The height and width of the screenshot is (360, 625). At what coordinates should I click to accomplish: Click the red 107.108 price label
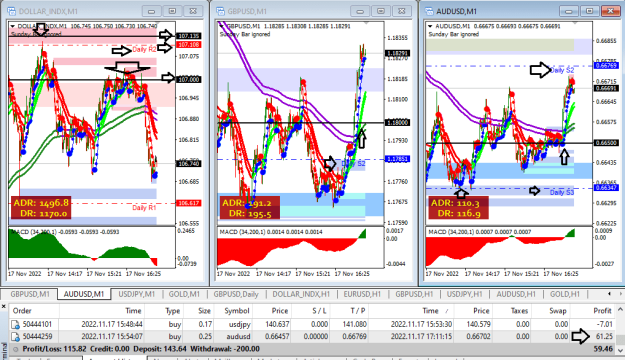pos(189,45)
